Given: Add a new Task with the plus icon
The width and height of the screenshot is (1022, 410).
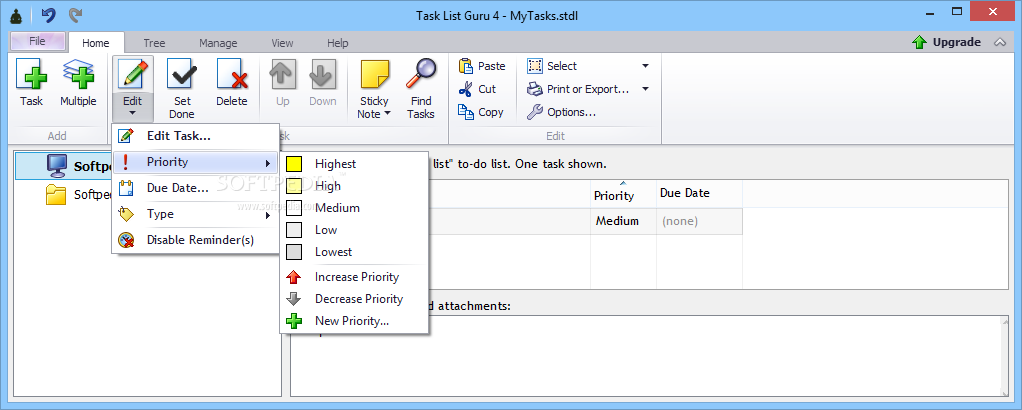Looking at the screenshot, I should point(31,74).
